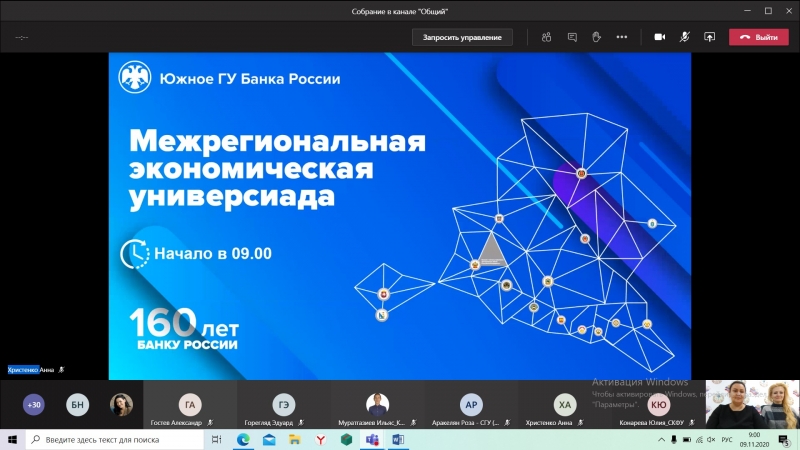
Task: Unmute the microphone in the meeting toolbar
Action: coord(685,37)
